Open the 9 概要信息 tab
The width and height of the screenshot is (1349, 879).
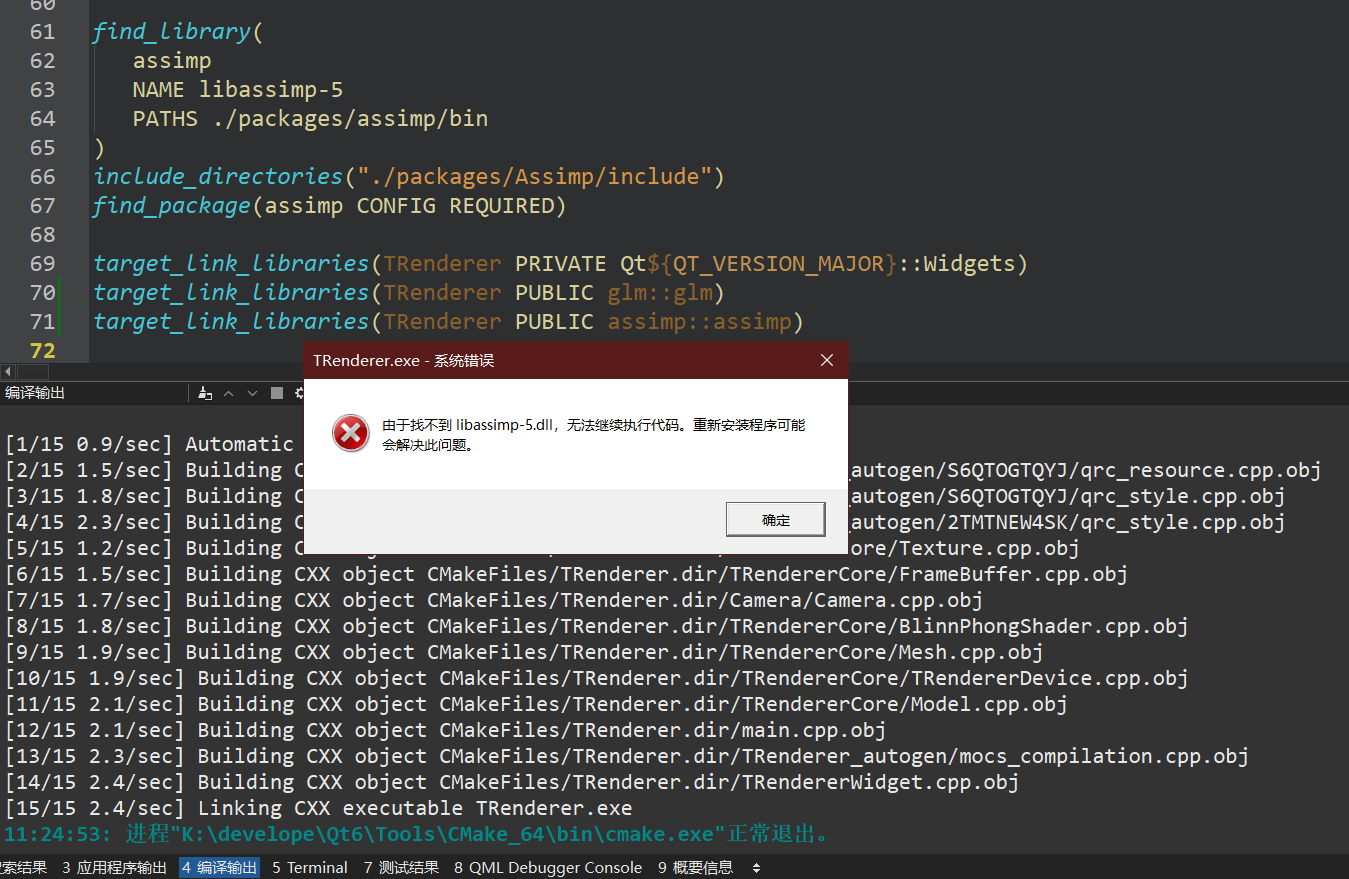pos(695,867)
